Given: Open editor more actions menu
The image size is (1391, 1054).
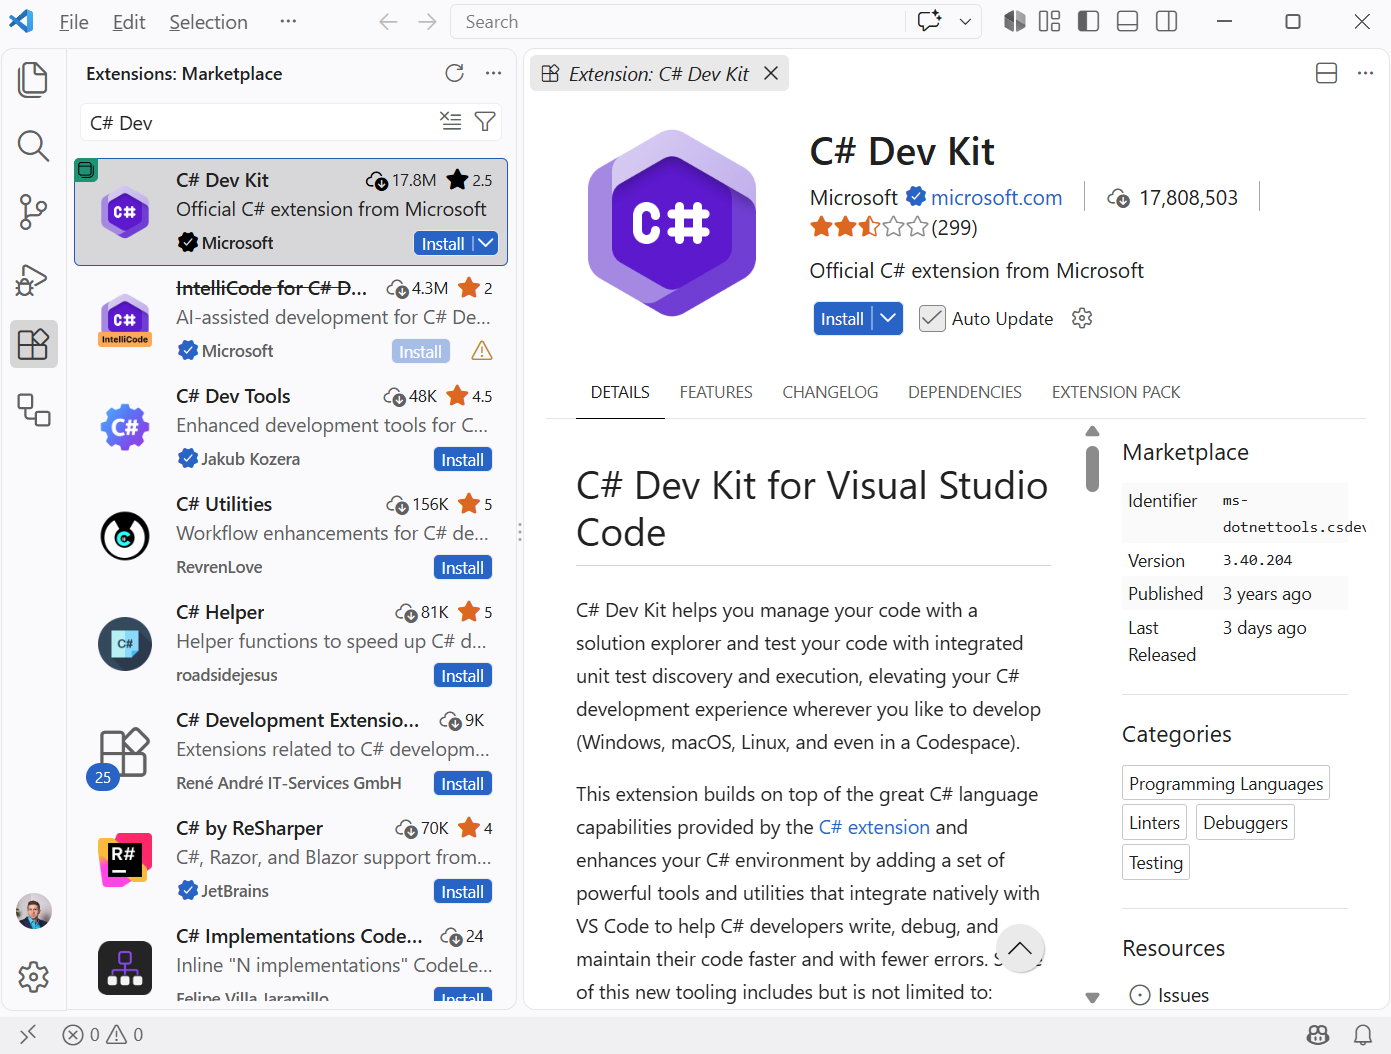Looking at the screenshot, I should point(1365,73).
